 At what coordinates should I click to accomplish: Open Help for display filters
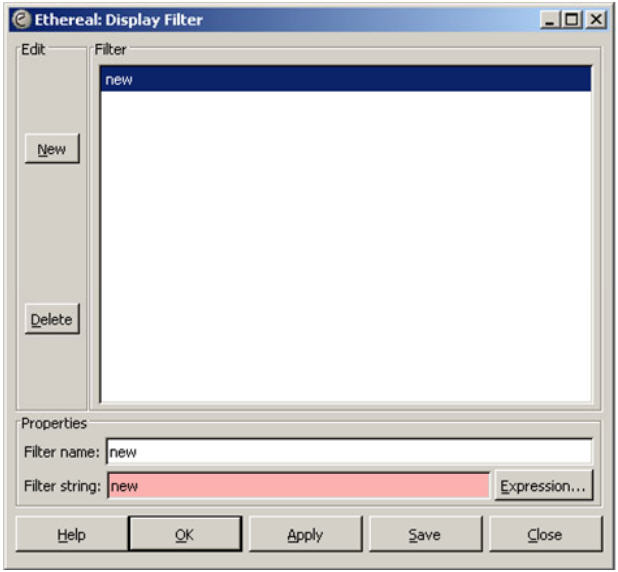71,535
